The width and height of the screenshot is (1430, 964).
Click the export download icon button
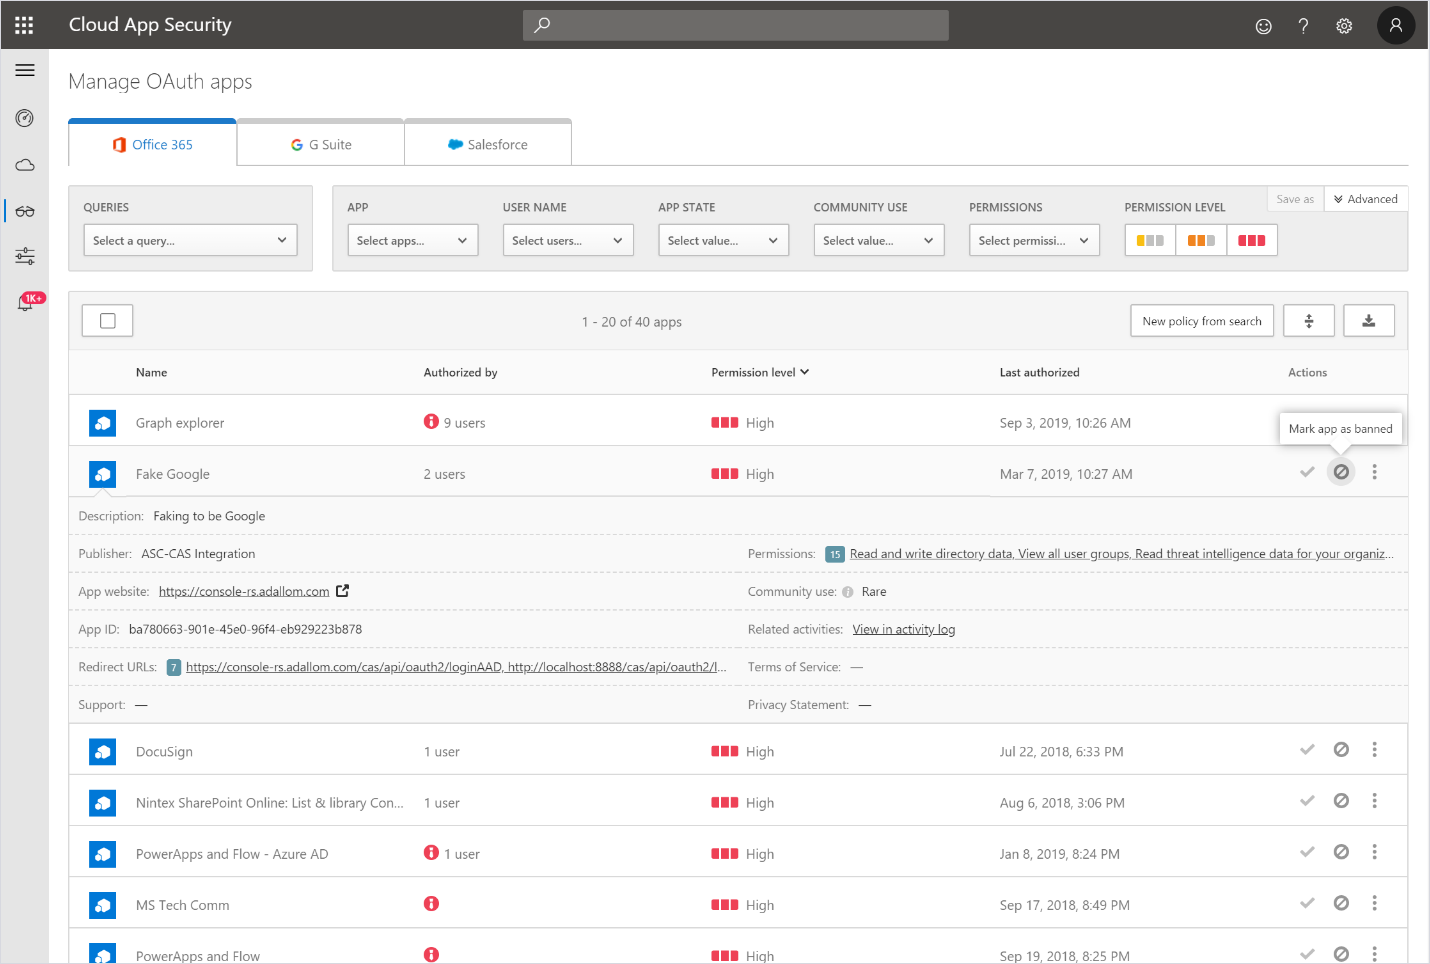pyautogui.click(x=1368, y=321)
